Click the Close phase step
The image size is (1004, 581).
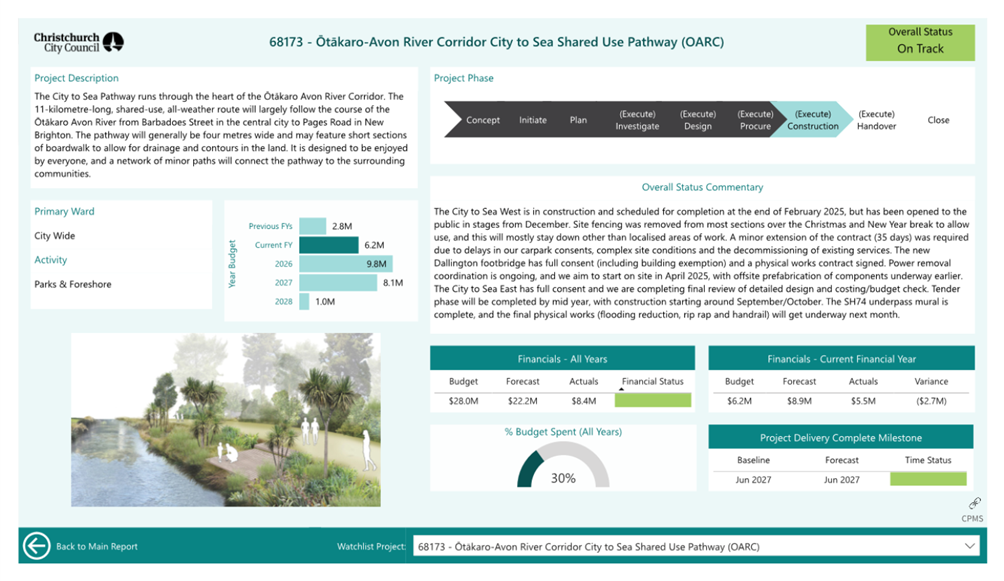click(x=937, y=120)
